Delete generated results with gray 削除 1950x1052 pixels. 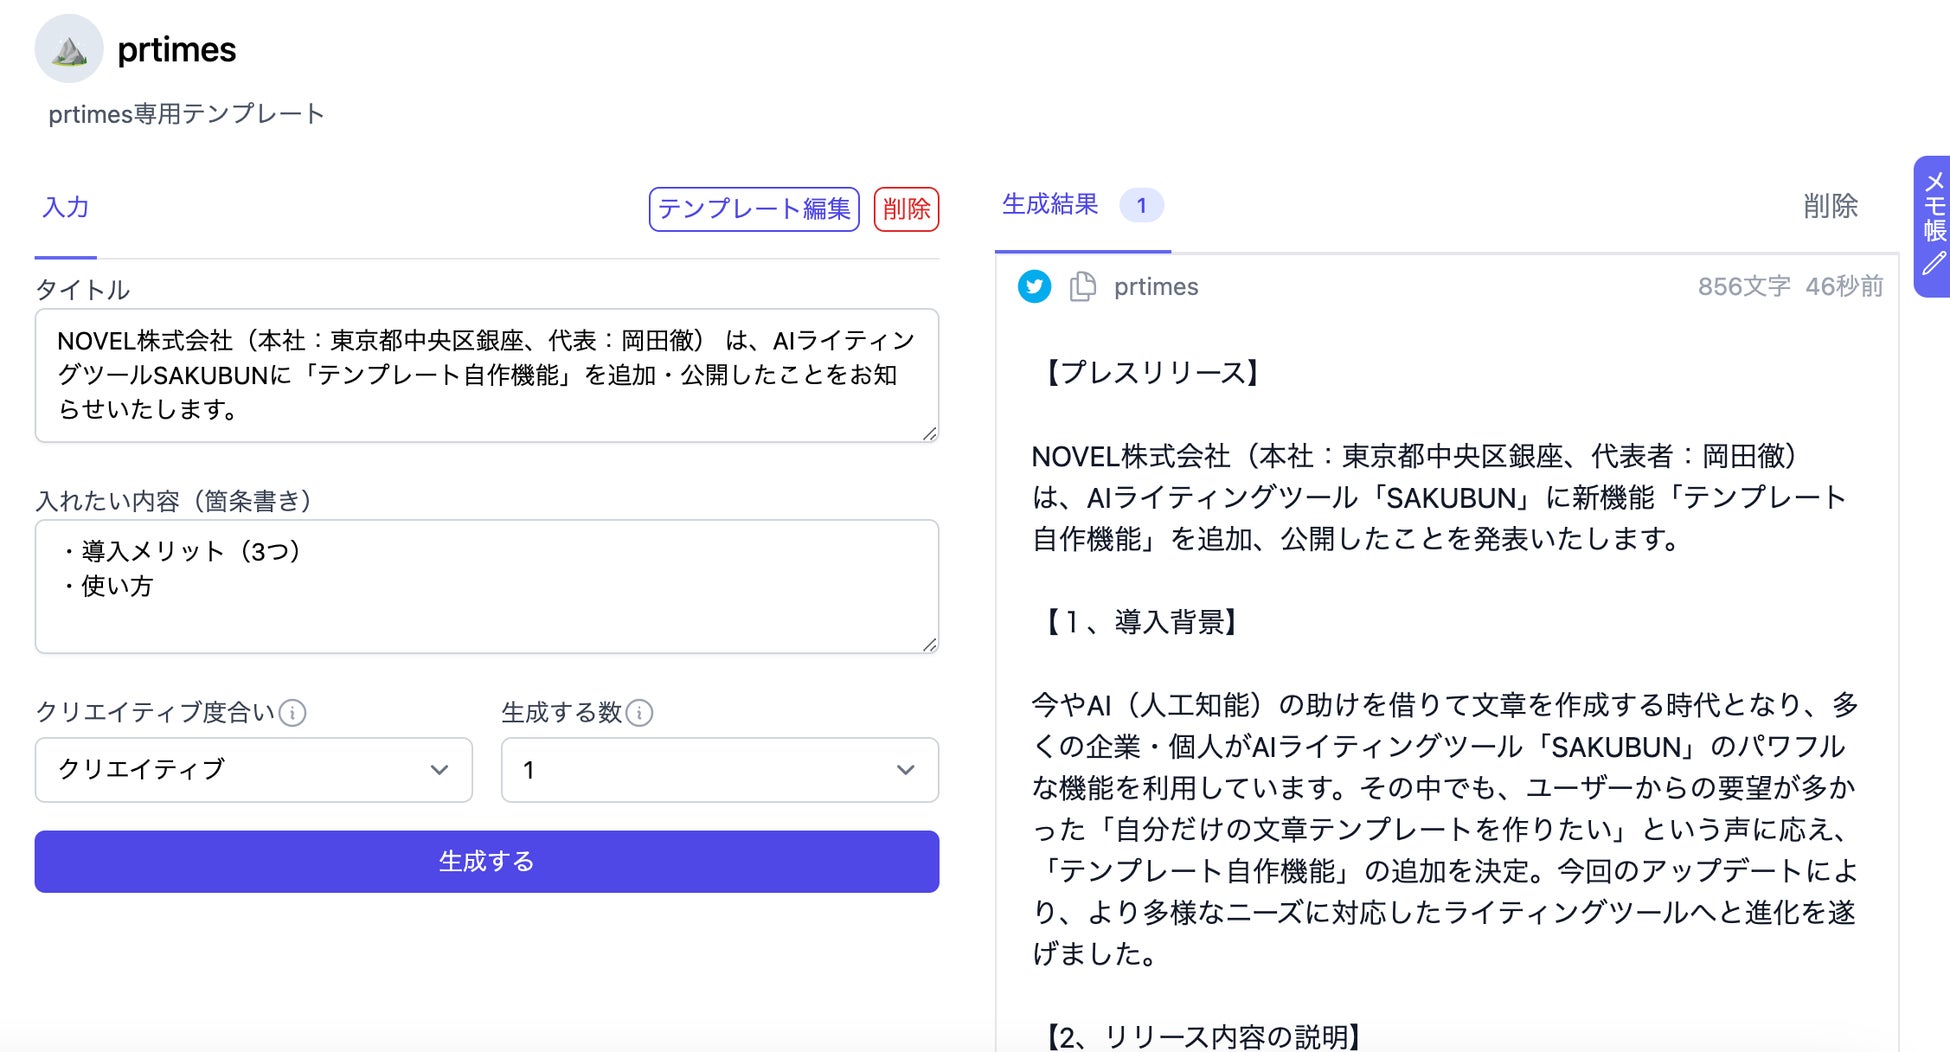coord(1830,206)
